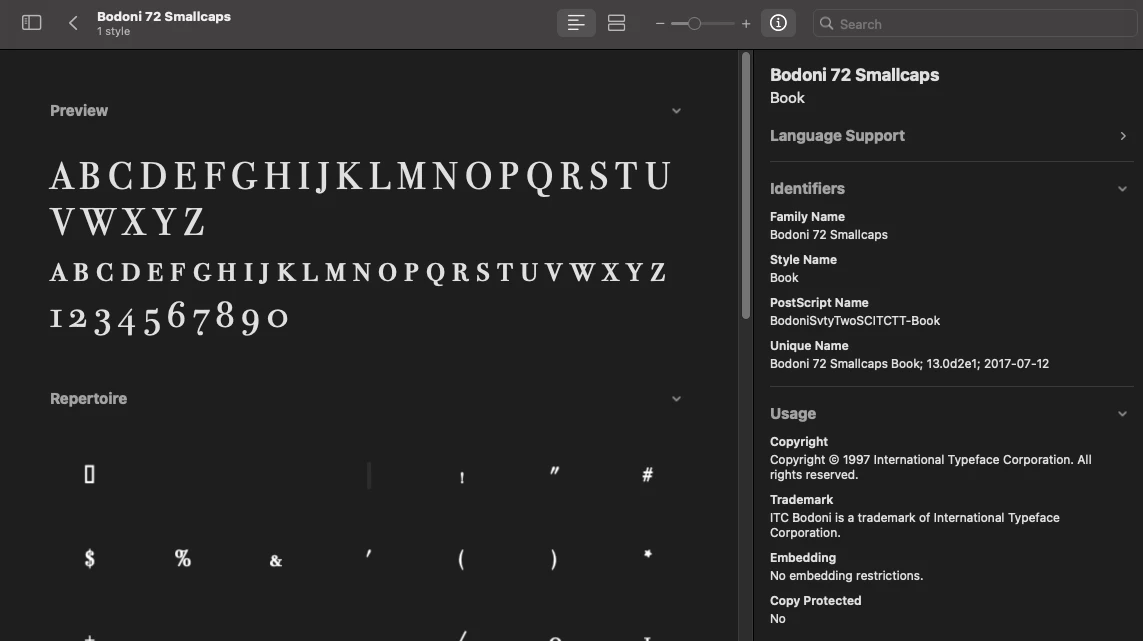Click the ITC Bodoni trademark text
Image resolution: width=1143 pixels, height=641 pixels.
[915, 525]
